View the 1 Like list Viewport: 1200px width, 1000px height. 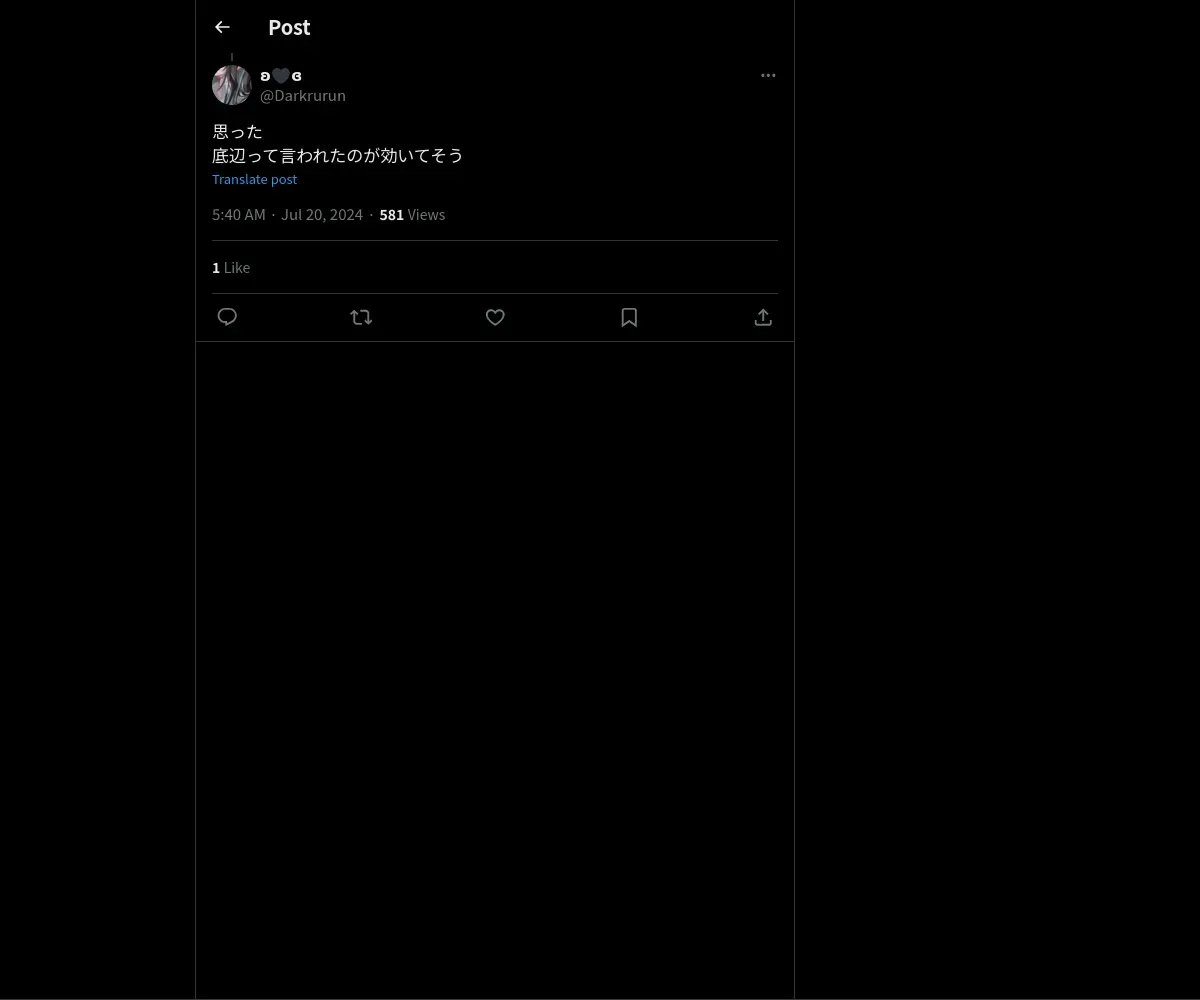tap(231, 267)
